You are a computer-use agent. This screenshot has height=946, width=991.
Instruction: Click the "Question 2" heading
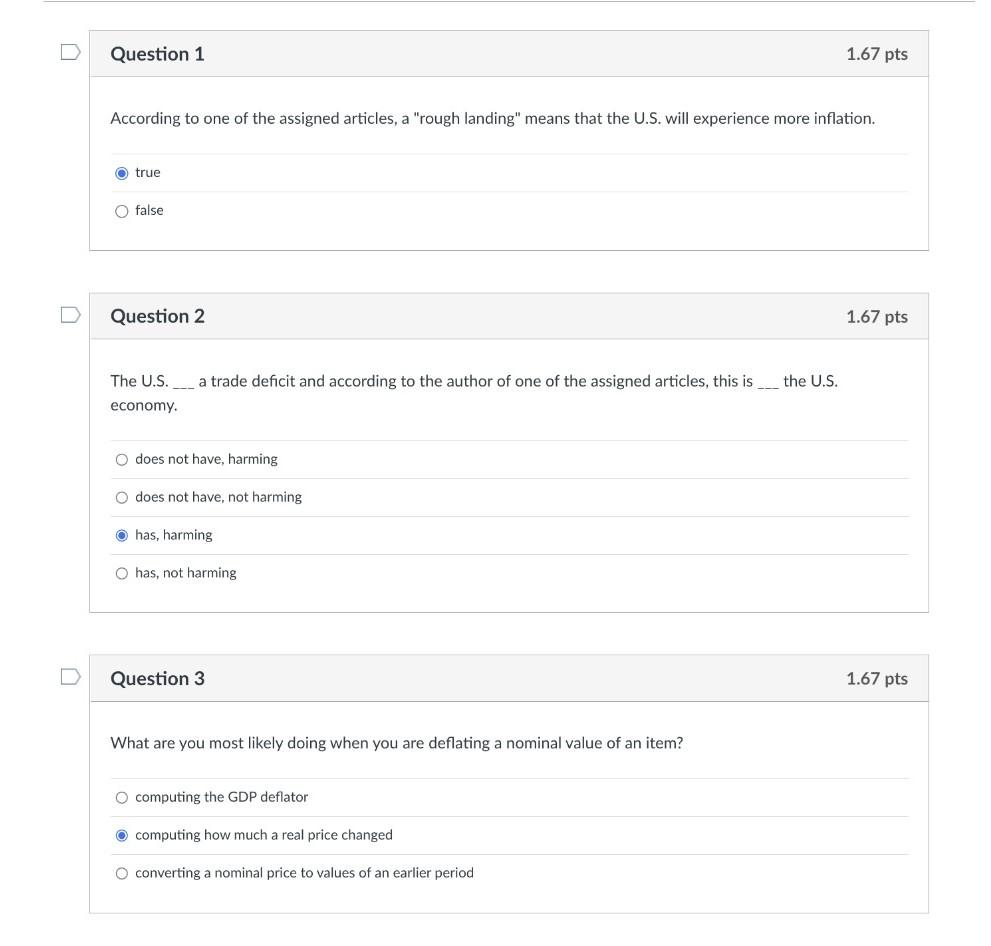pos(157,316)
